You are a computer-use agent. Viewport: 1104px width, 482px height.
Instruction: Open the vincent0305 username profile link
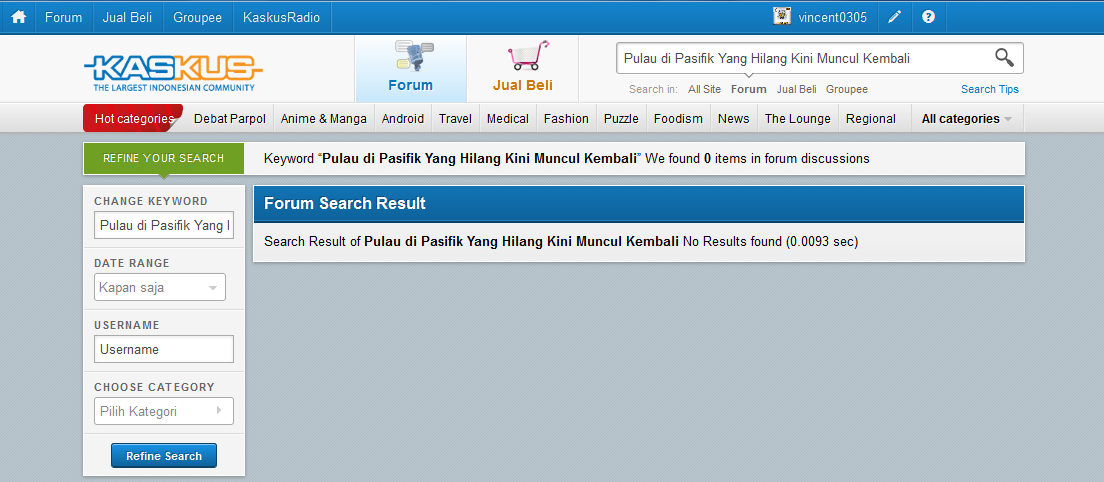832,18
